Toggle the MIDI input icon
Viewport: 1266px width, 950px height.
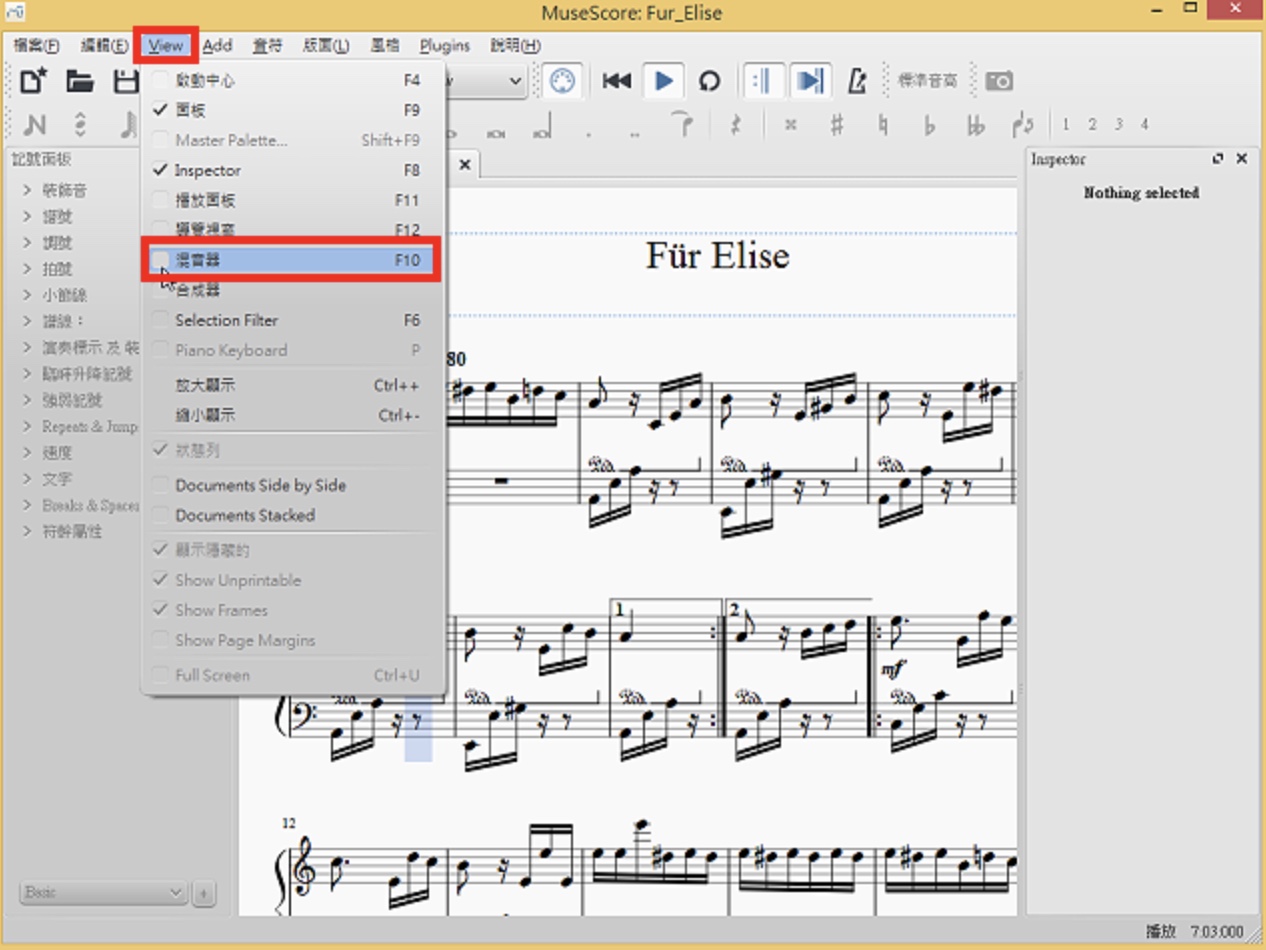coord(563,81)
